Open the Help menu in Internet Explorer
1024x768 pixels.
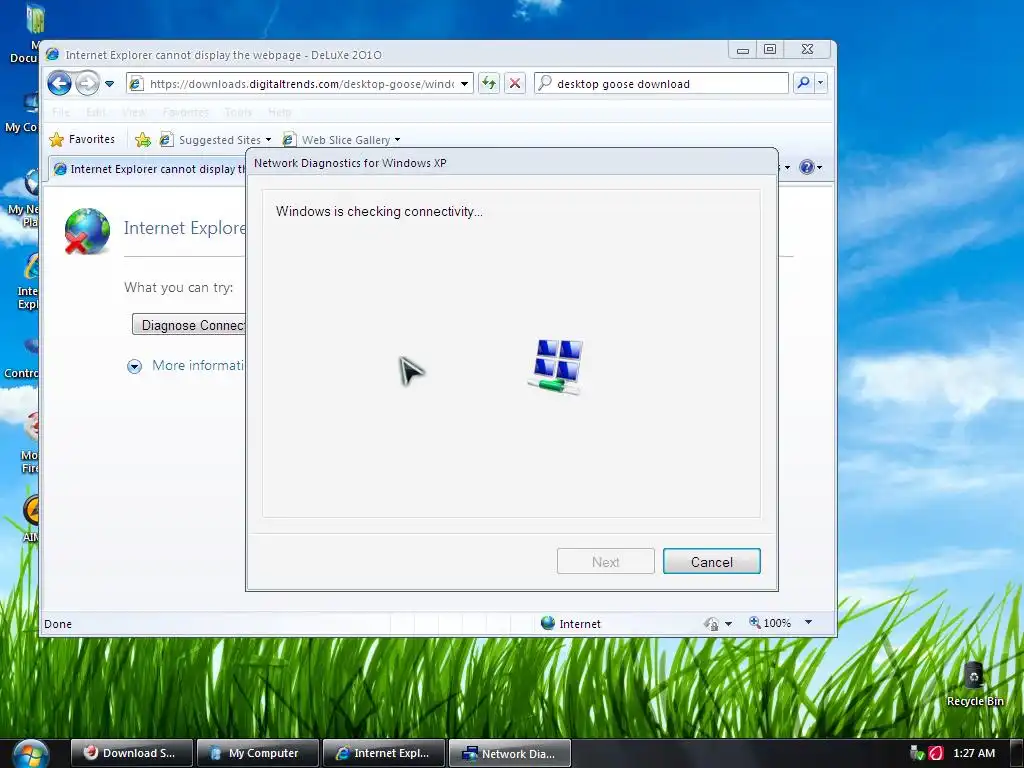pyautogui.click(x=280, y=112)
